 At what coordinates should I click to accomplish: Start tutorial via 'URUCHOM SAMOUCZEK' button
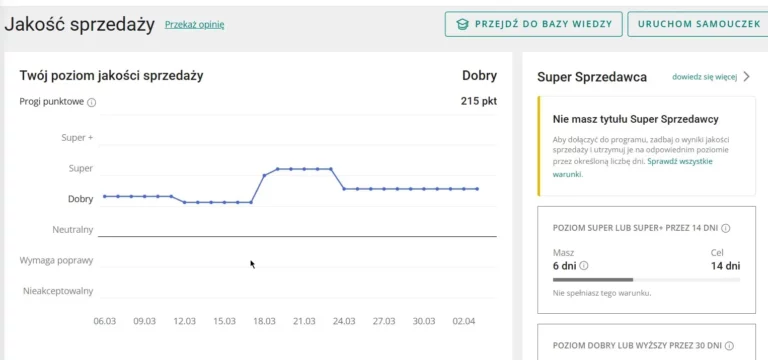point(698,24)
